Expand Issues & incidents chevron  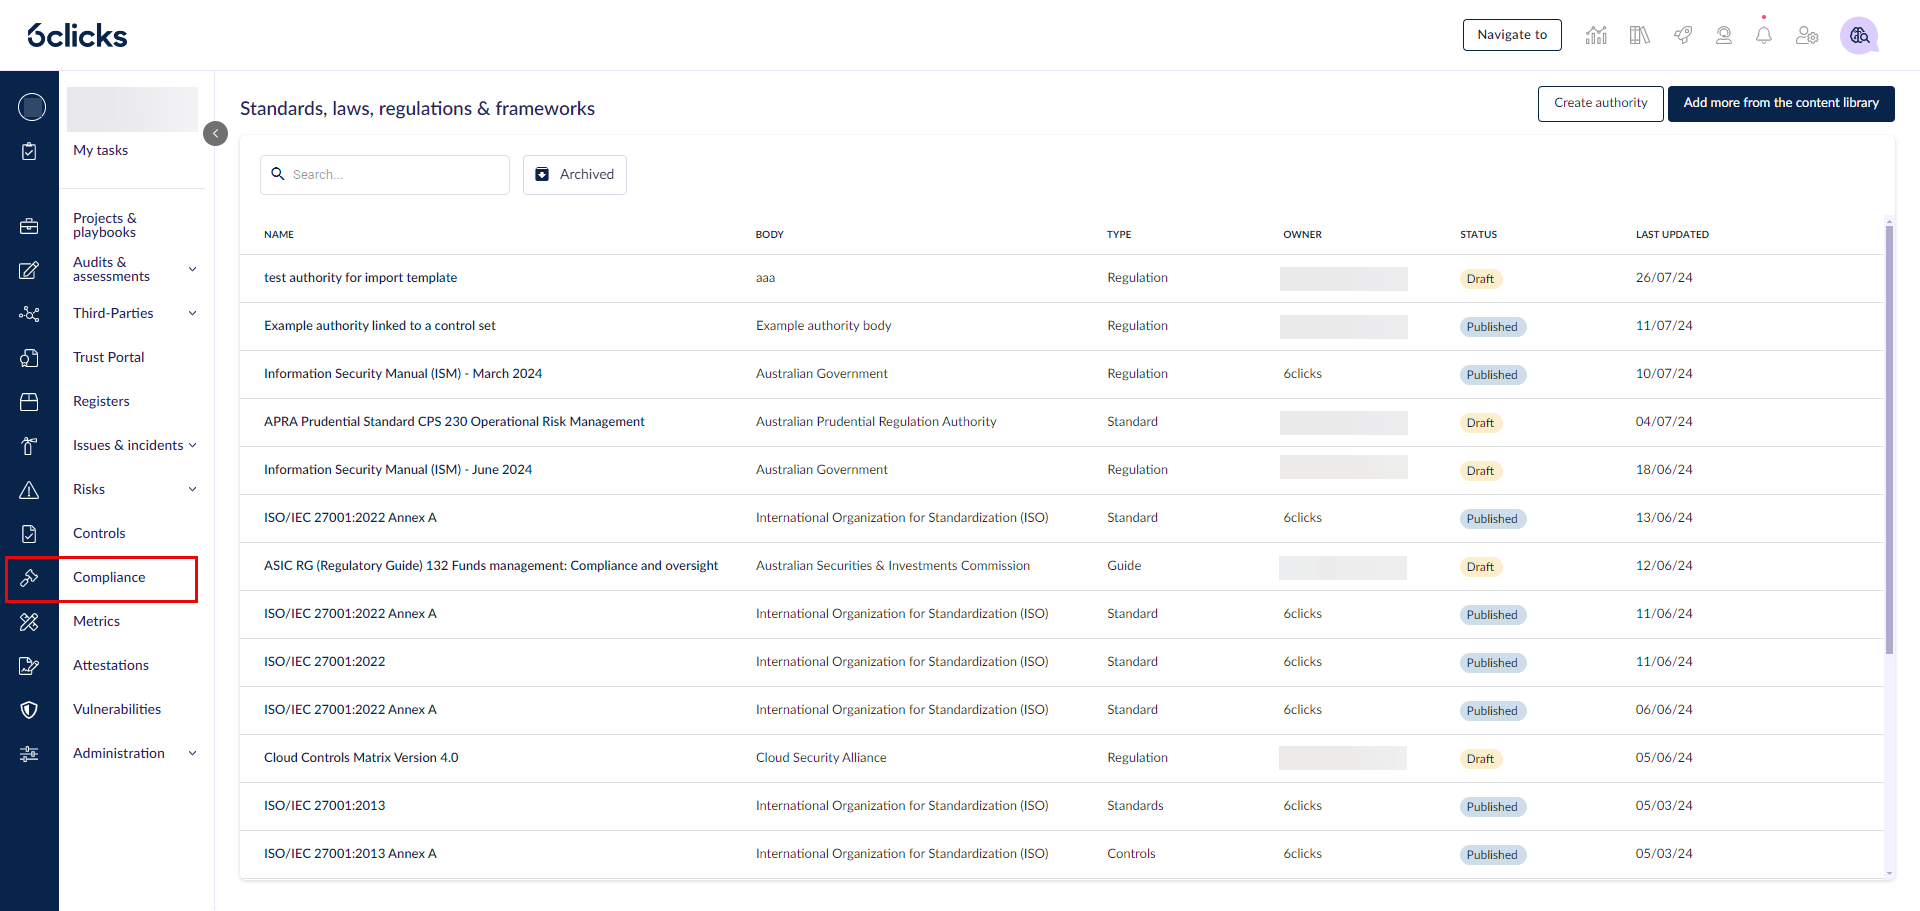192,445
